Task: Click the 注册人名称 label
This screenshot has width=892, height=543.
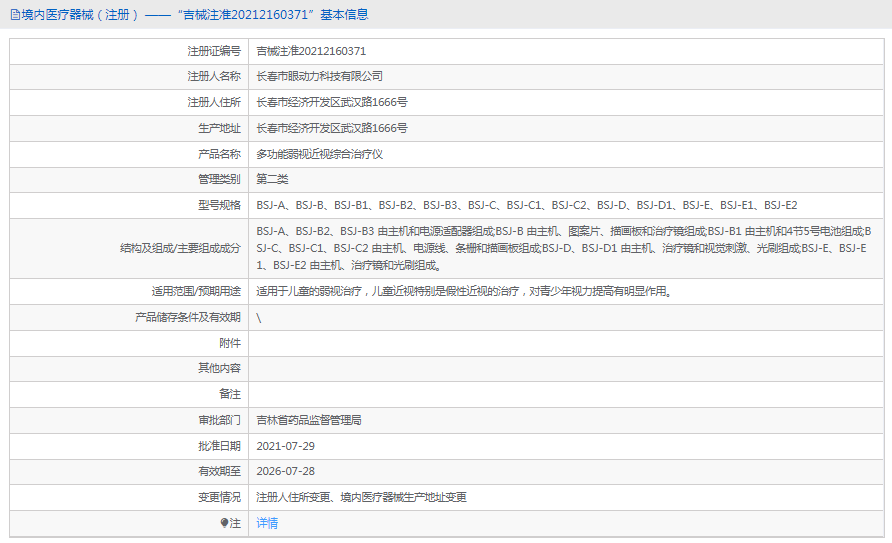Action: point(214,76)
